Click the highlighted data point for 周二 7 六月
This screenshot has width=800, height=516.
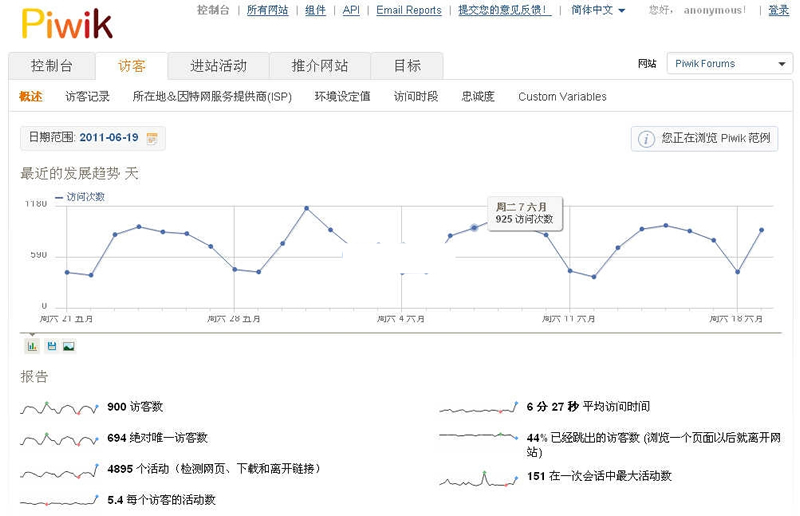(x=474, y=228)
